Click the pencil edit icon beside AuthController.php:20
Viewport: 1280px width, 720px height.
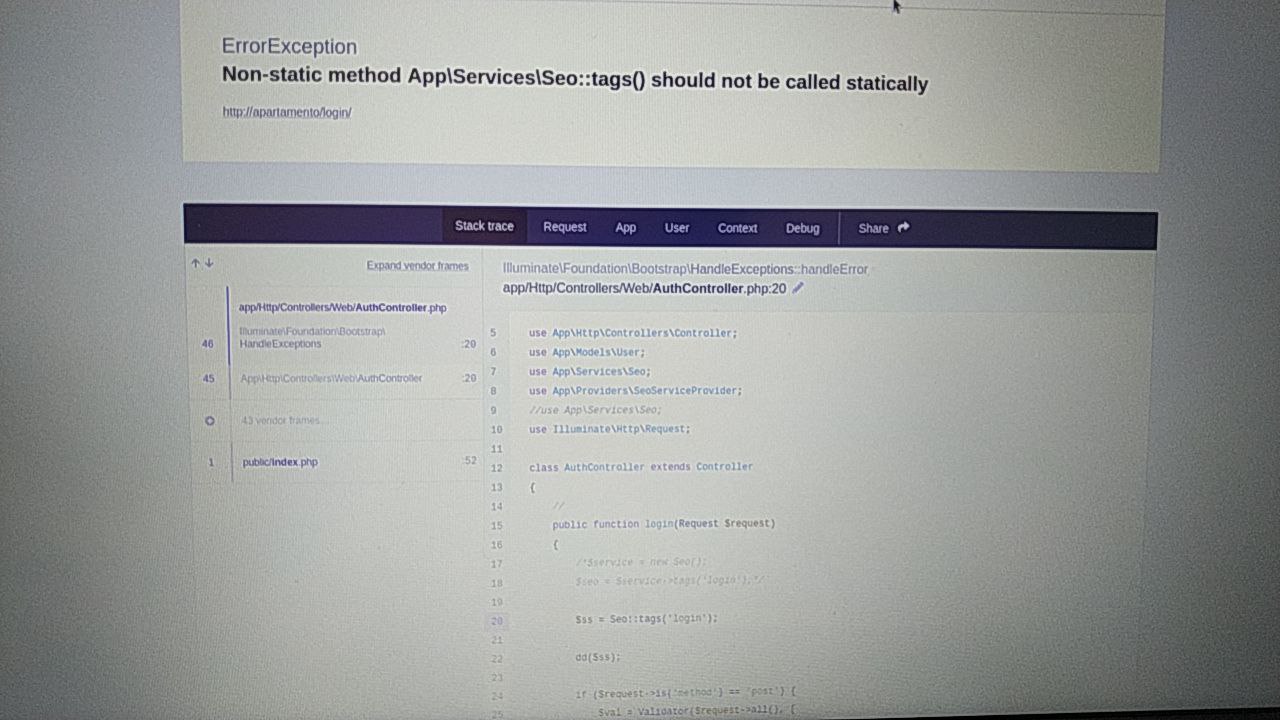click(798, 288)
